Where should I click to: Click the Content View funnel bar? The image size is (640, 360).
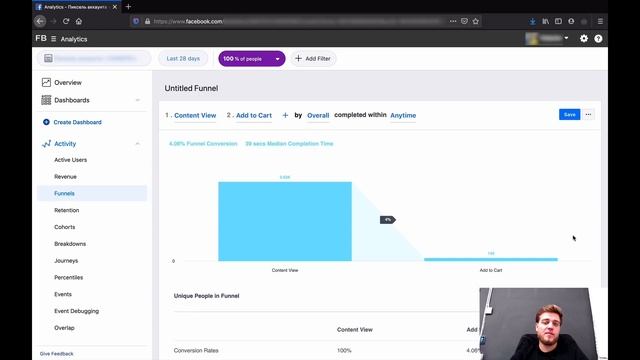coord(285,221)
